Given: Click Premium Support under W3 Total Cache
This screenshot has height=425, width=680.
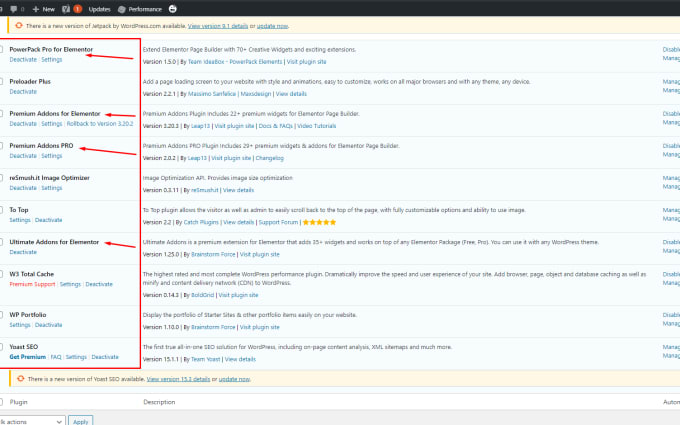Looking at the screenshot, I should click(33, 284).
